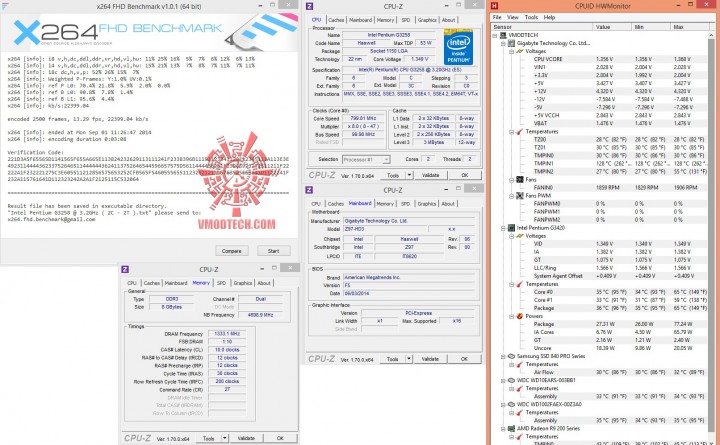Image resolution: width=720 pixels, height=445 pixels.
Task: Collapse the Fans PWM node
Action: pyautogui.click(x=512, y=196)
